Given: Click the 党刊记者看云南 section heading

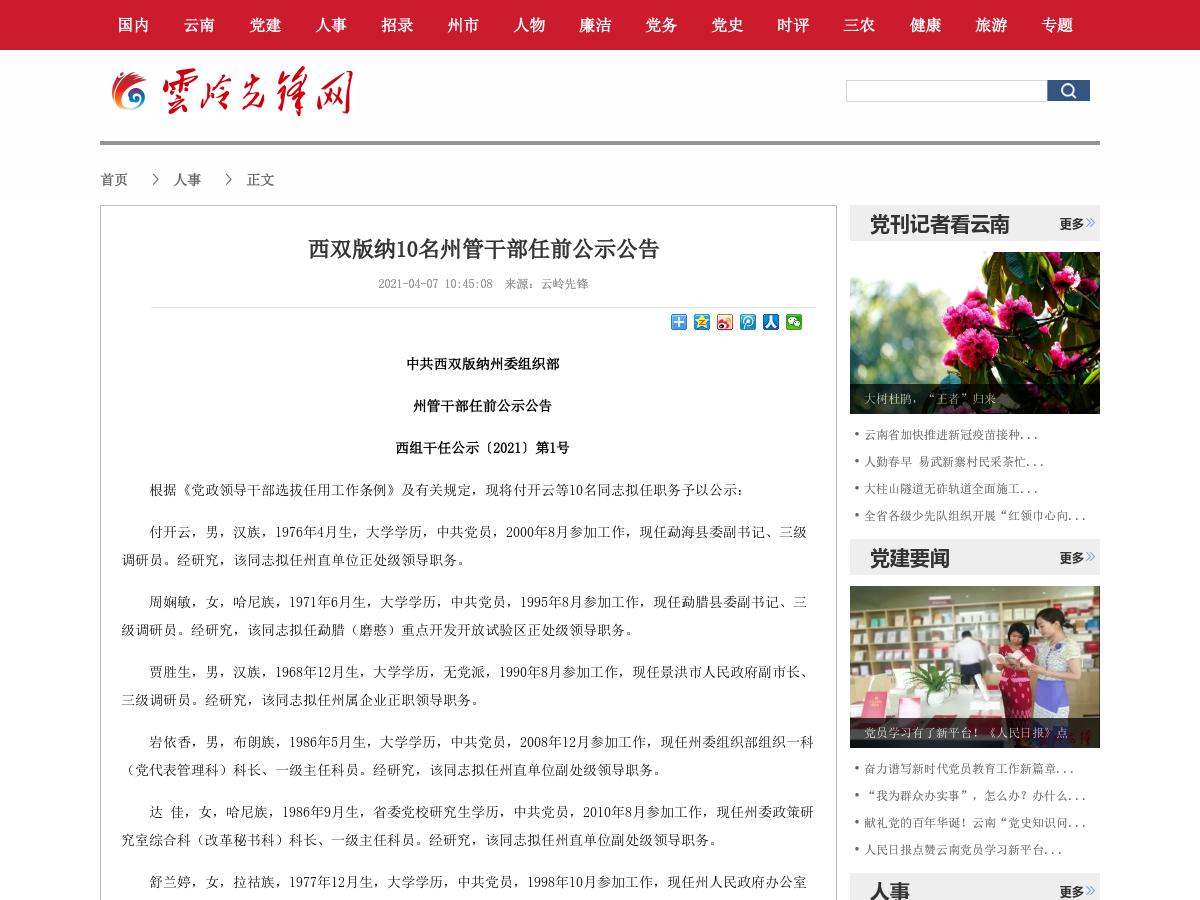Looking at the screenshot, I should 940,224.
